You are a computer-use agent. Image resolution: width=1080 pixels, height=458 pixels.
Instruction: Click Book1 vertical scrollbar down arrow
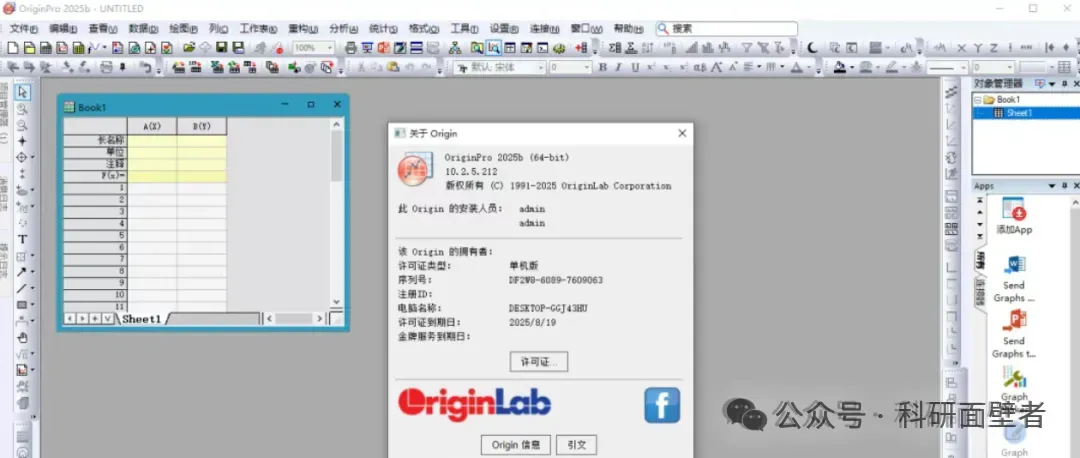[336, 302]
